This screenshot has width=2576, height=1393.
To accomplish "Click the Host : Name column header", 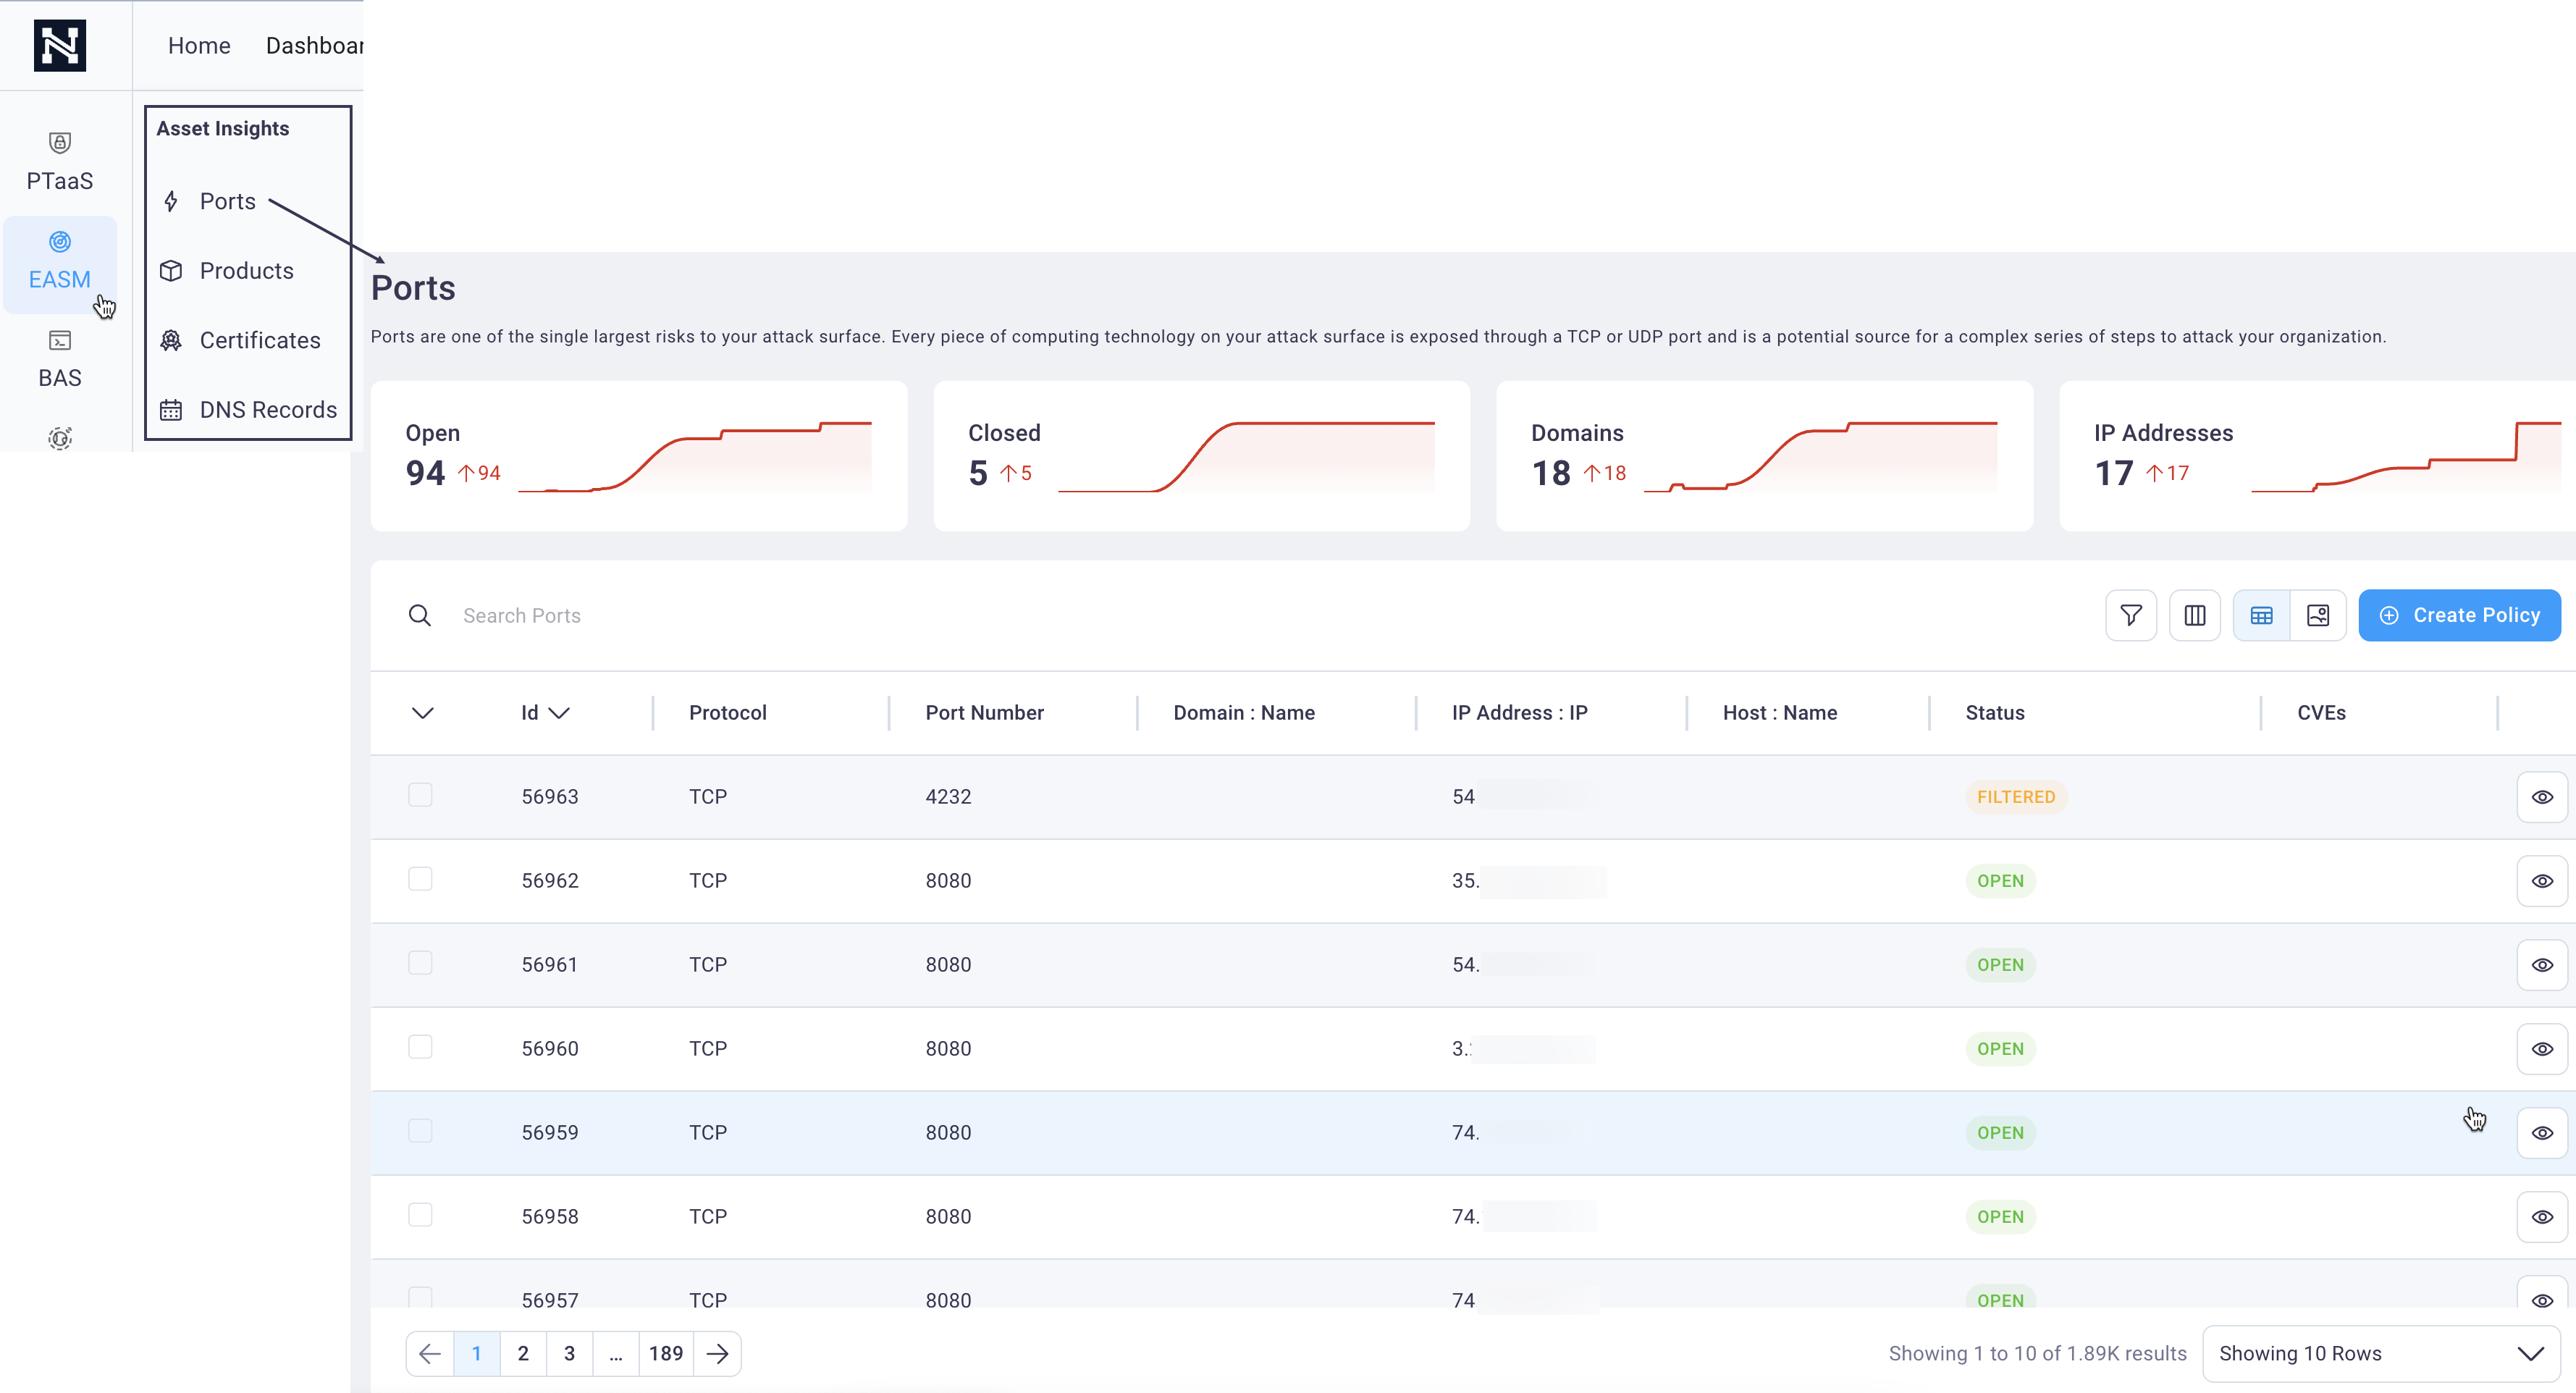I will (x=1779, y=713).
